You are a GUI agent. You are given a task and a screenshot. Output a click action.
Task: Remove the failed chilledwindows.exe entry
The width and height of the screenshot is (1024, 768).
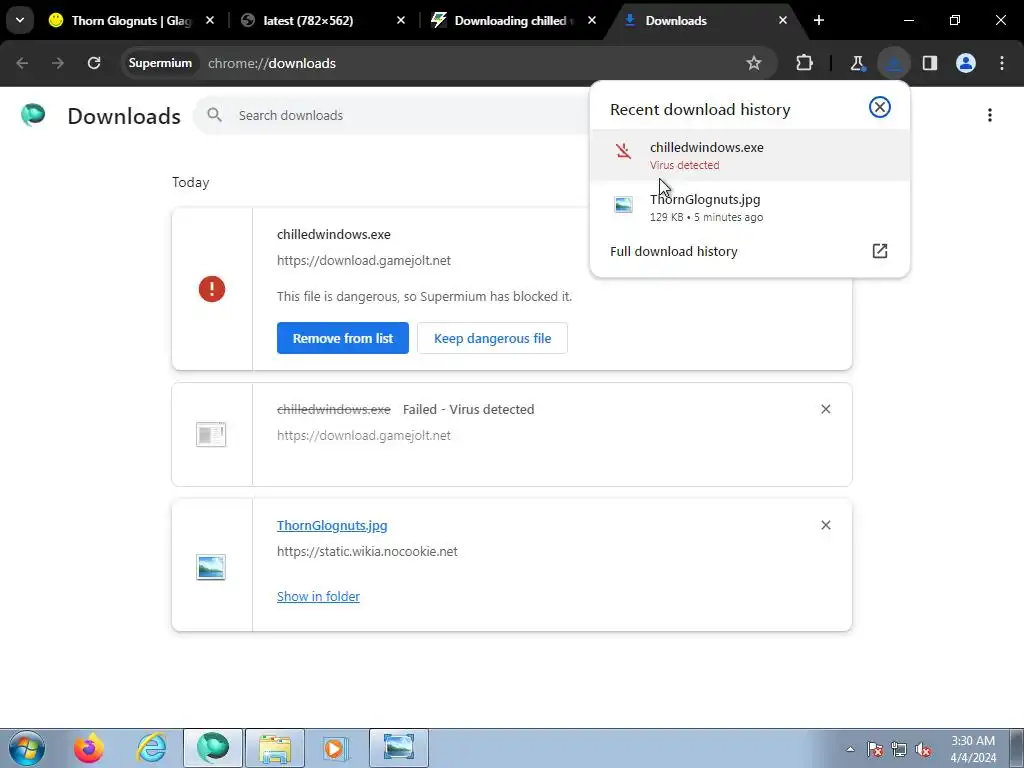(x=825, y=409)
